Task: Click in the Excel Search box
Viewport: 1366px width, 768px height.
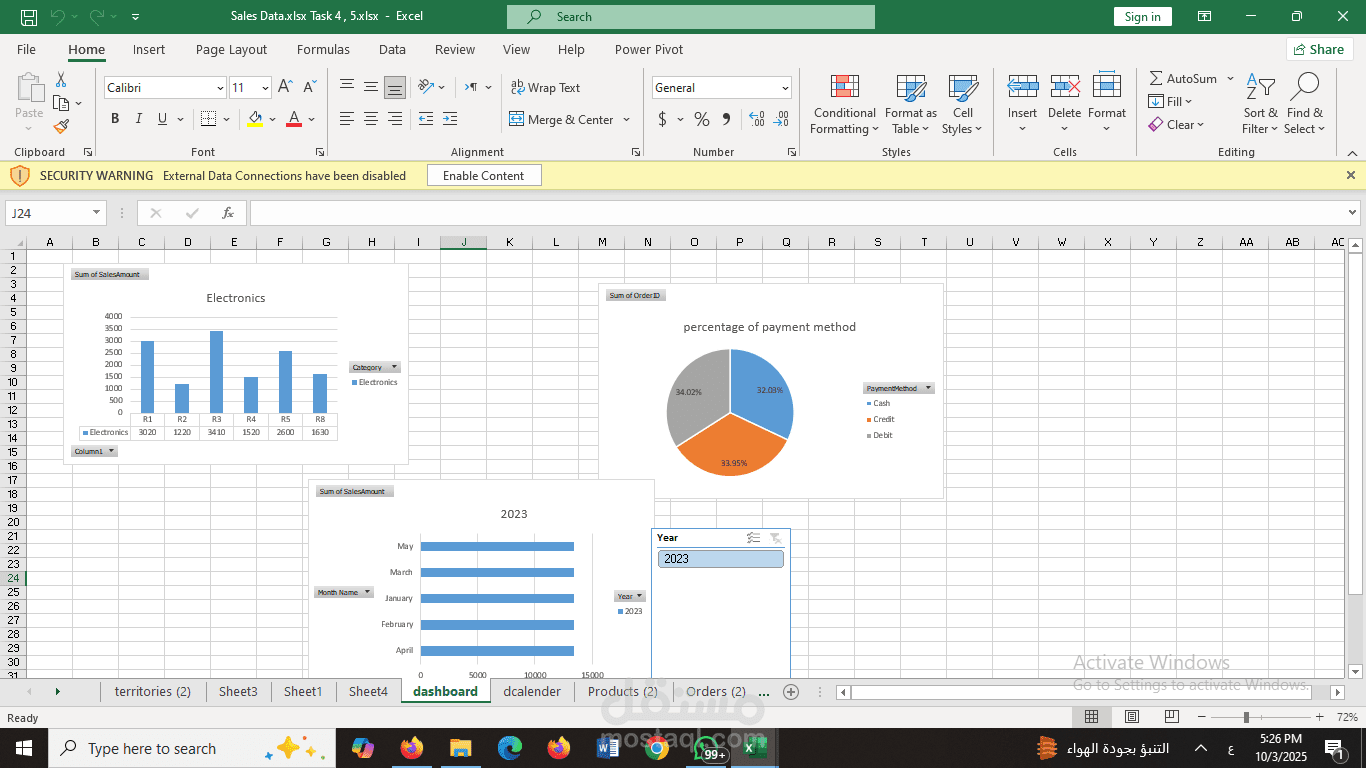Action: (691, 17)
